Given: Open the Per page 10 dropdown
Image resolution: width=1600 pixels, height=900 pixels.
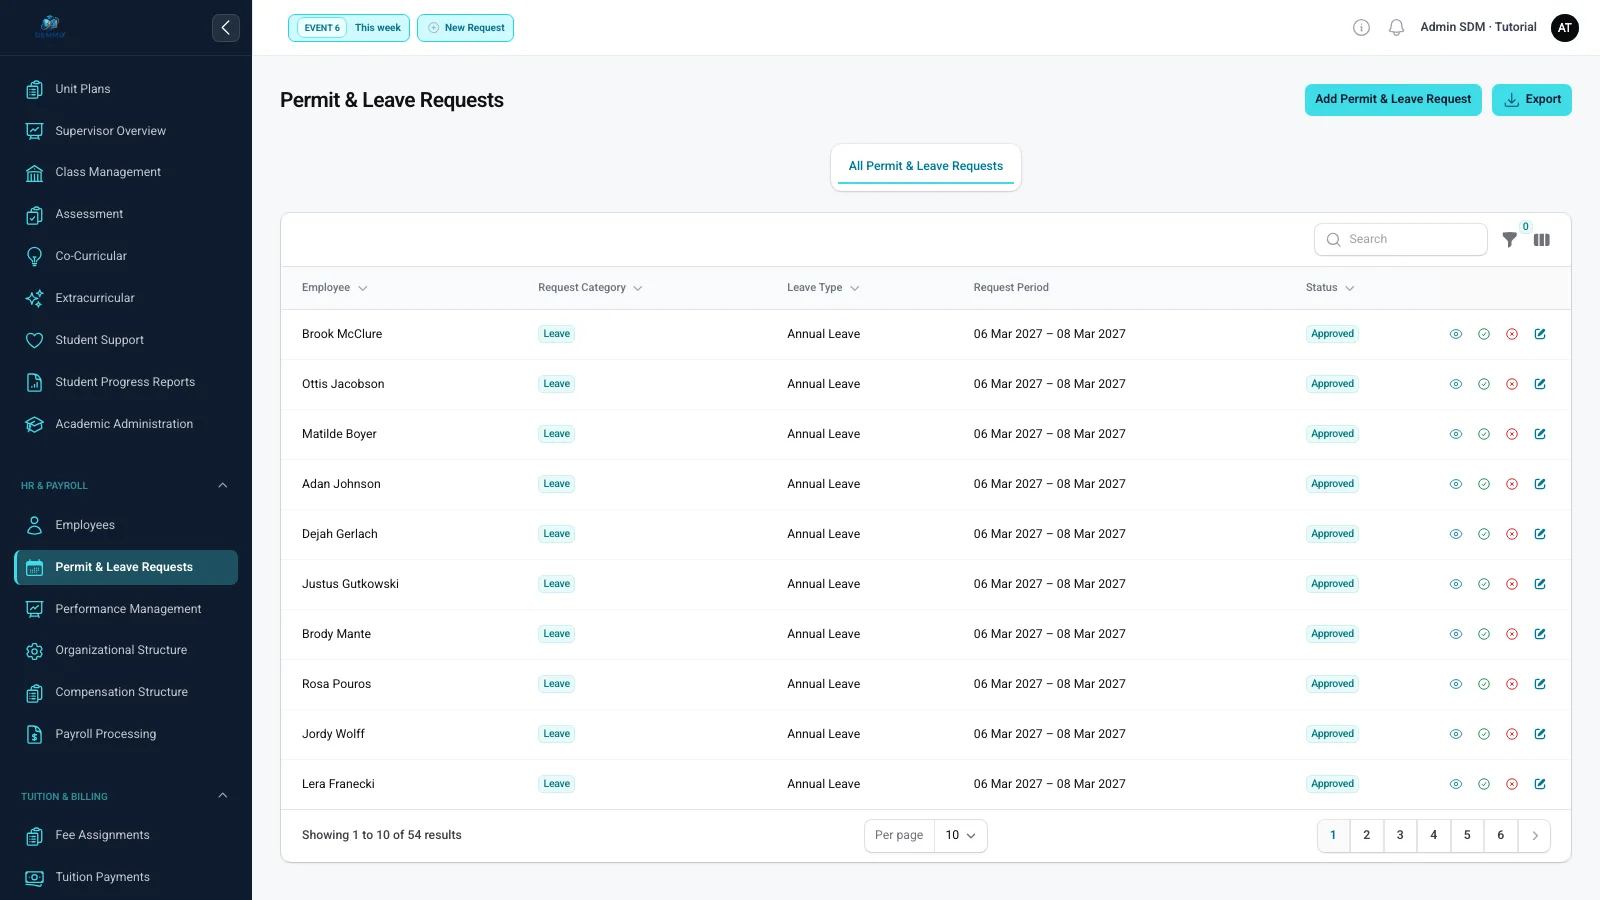Looking at the screenshot, I should point(960,836).
